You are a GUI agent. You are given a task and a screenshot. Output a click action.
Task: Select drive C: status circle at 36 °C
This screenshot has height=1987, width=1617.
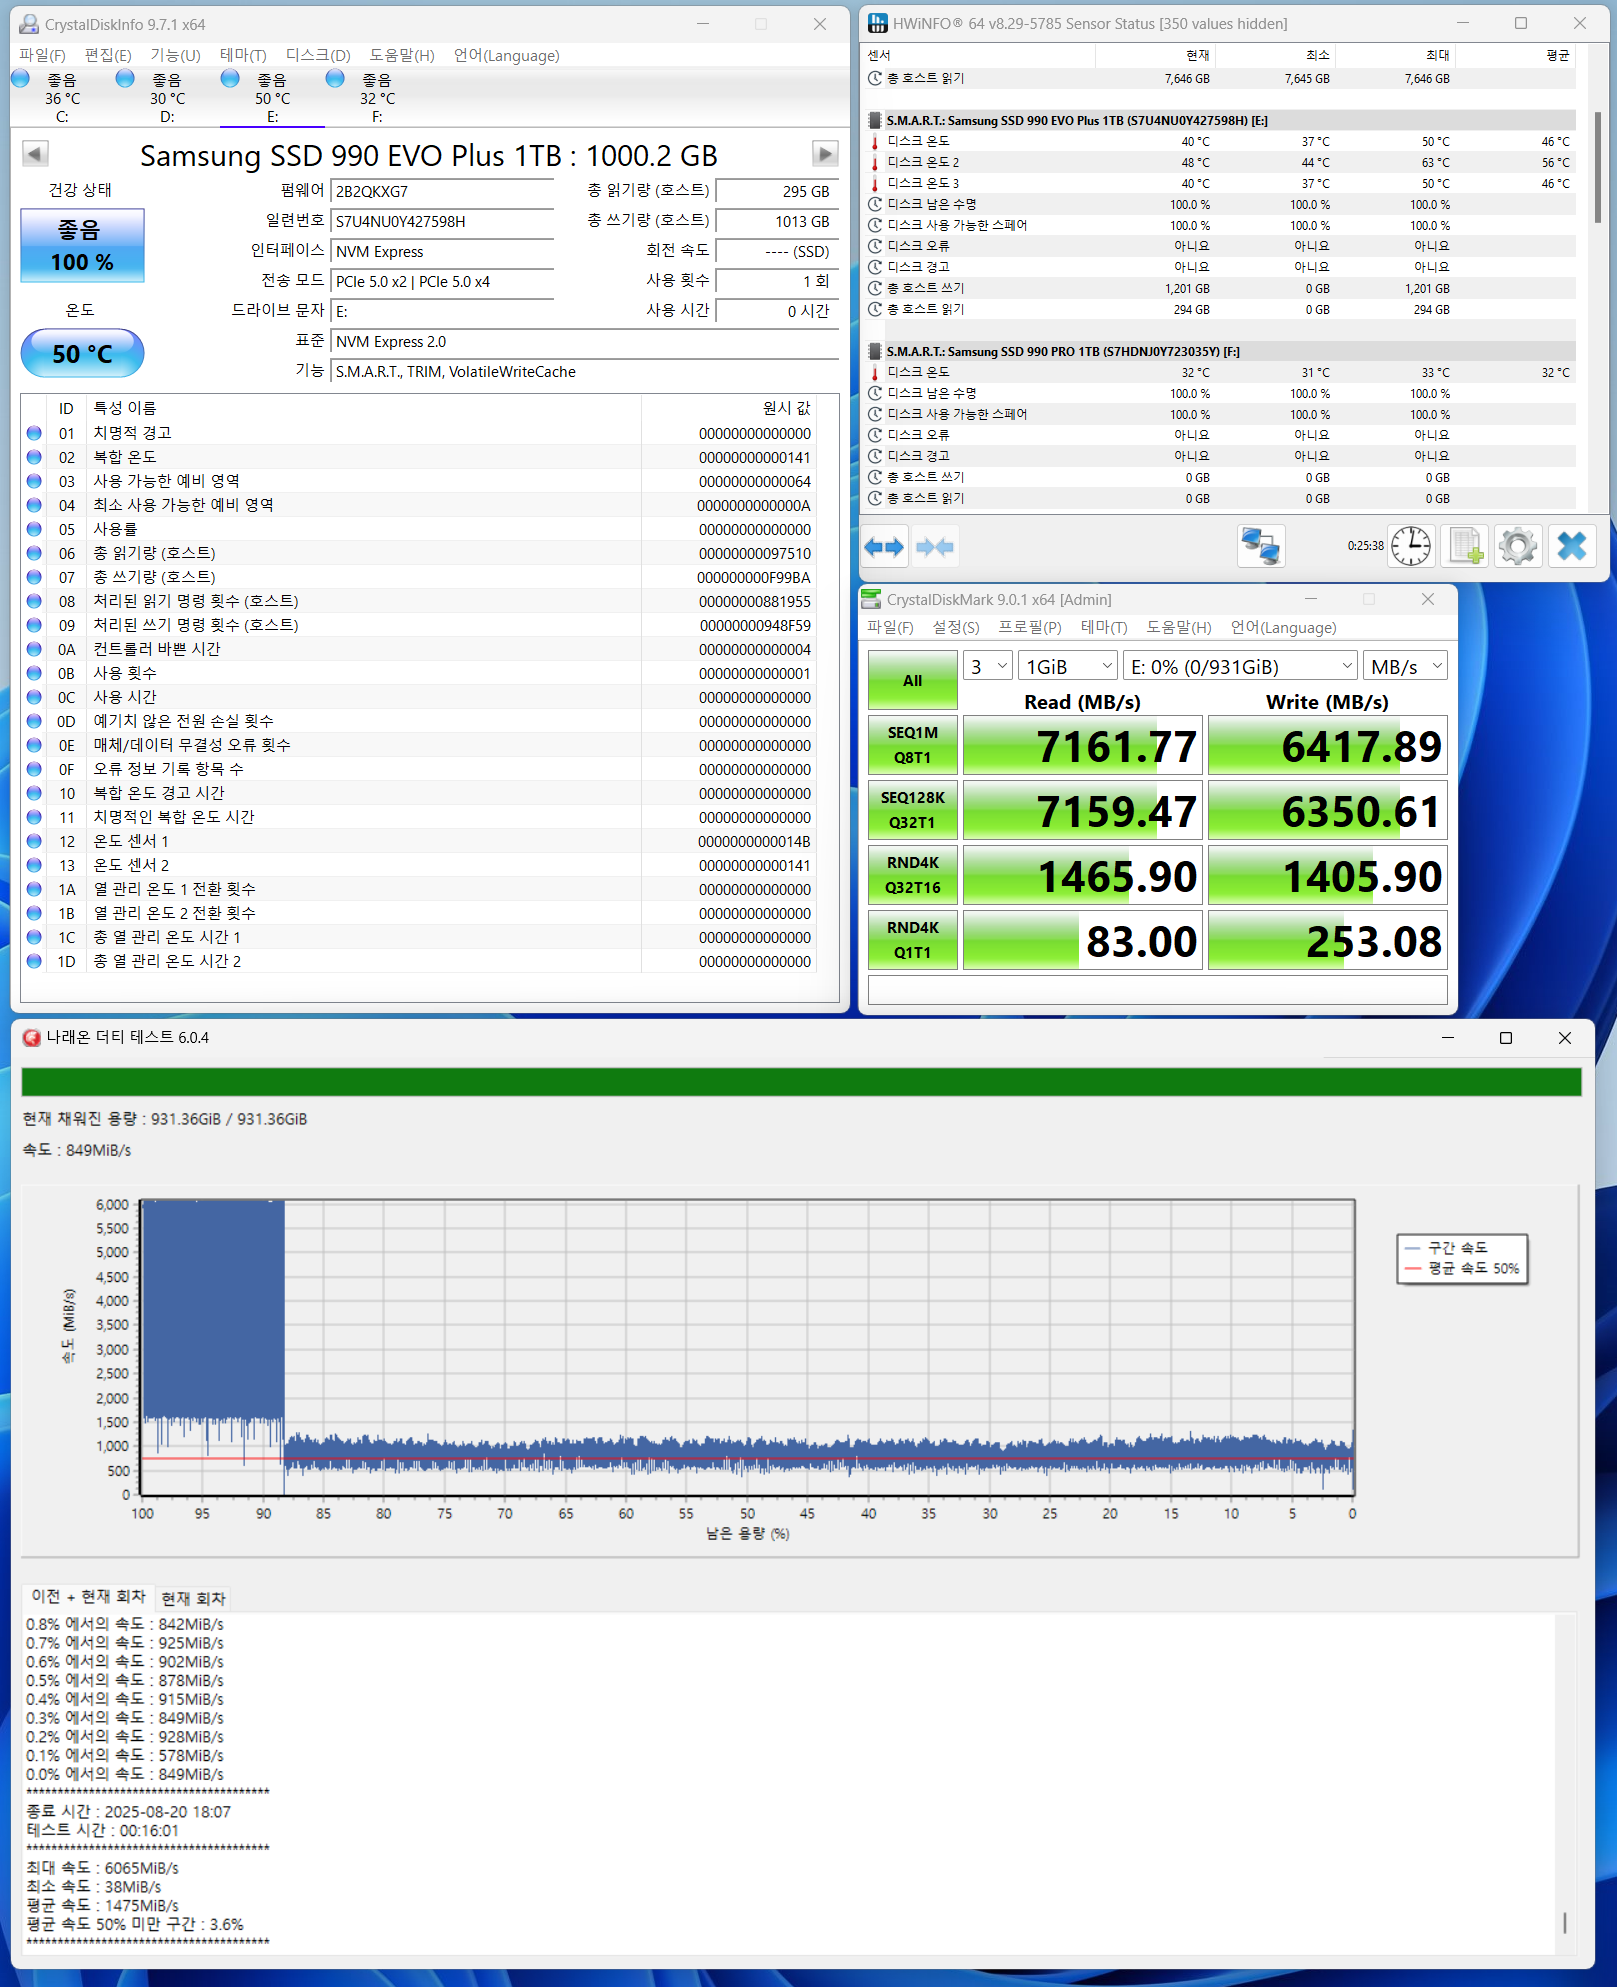[21, 79]
